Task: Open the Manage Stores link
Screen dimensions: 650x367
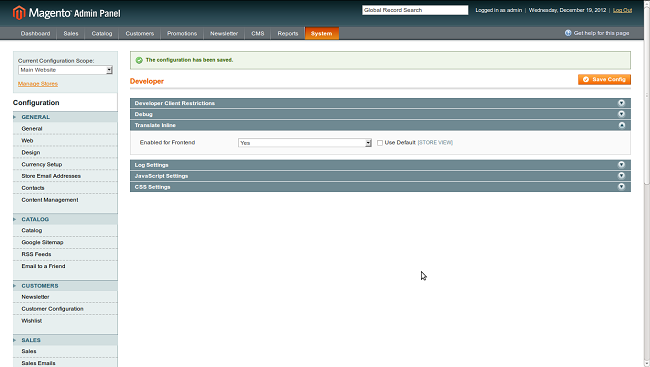Action: tap(38, 84)
